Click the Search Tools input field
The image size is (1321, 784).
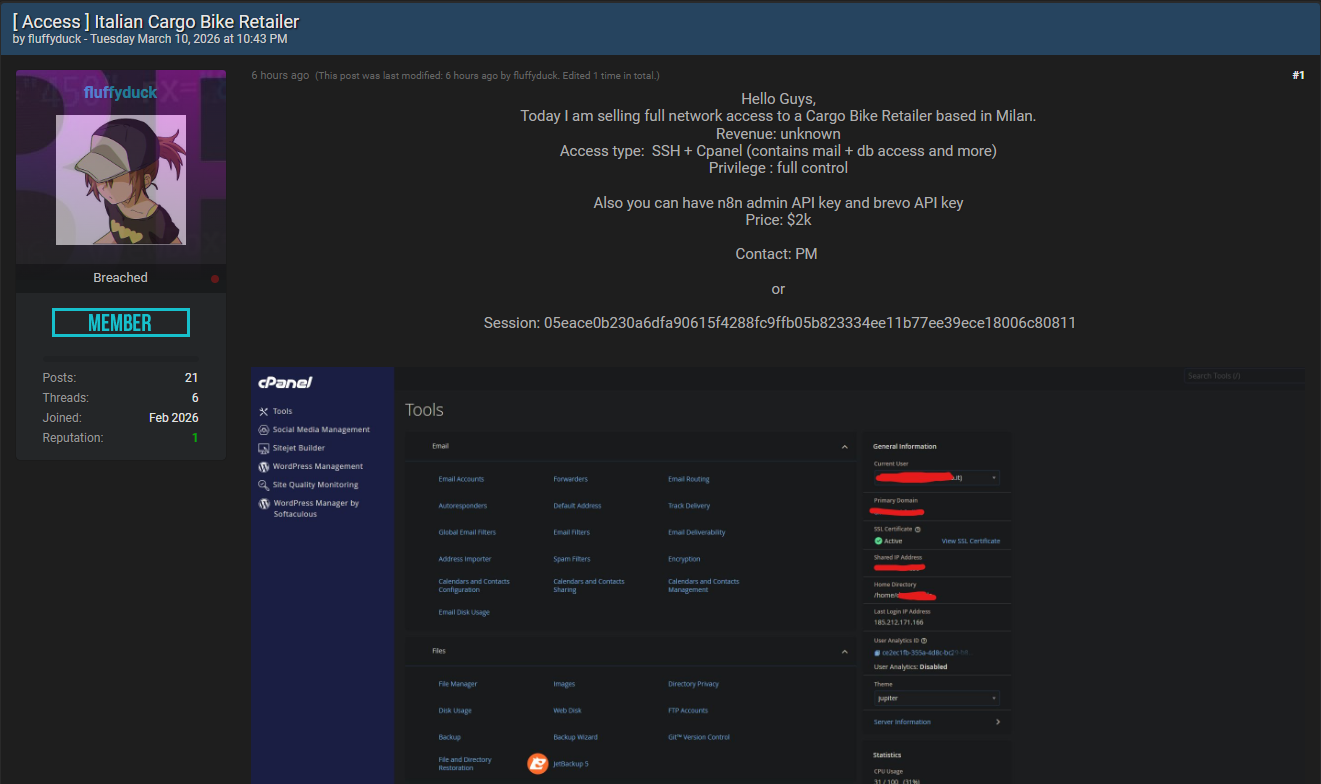point(1244,376)
